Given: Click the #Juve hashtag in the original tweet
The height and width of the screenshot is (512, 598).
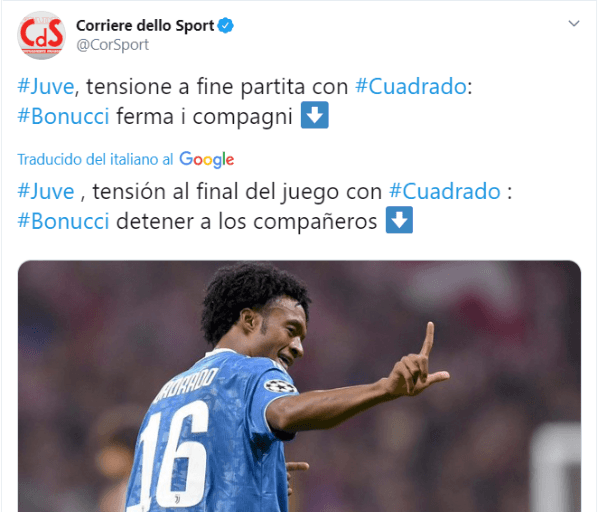Looking at the screenshot, I should pos(46,87).
